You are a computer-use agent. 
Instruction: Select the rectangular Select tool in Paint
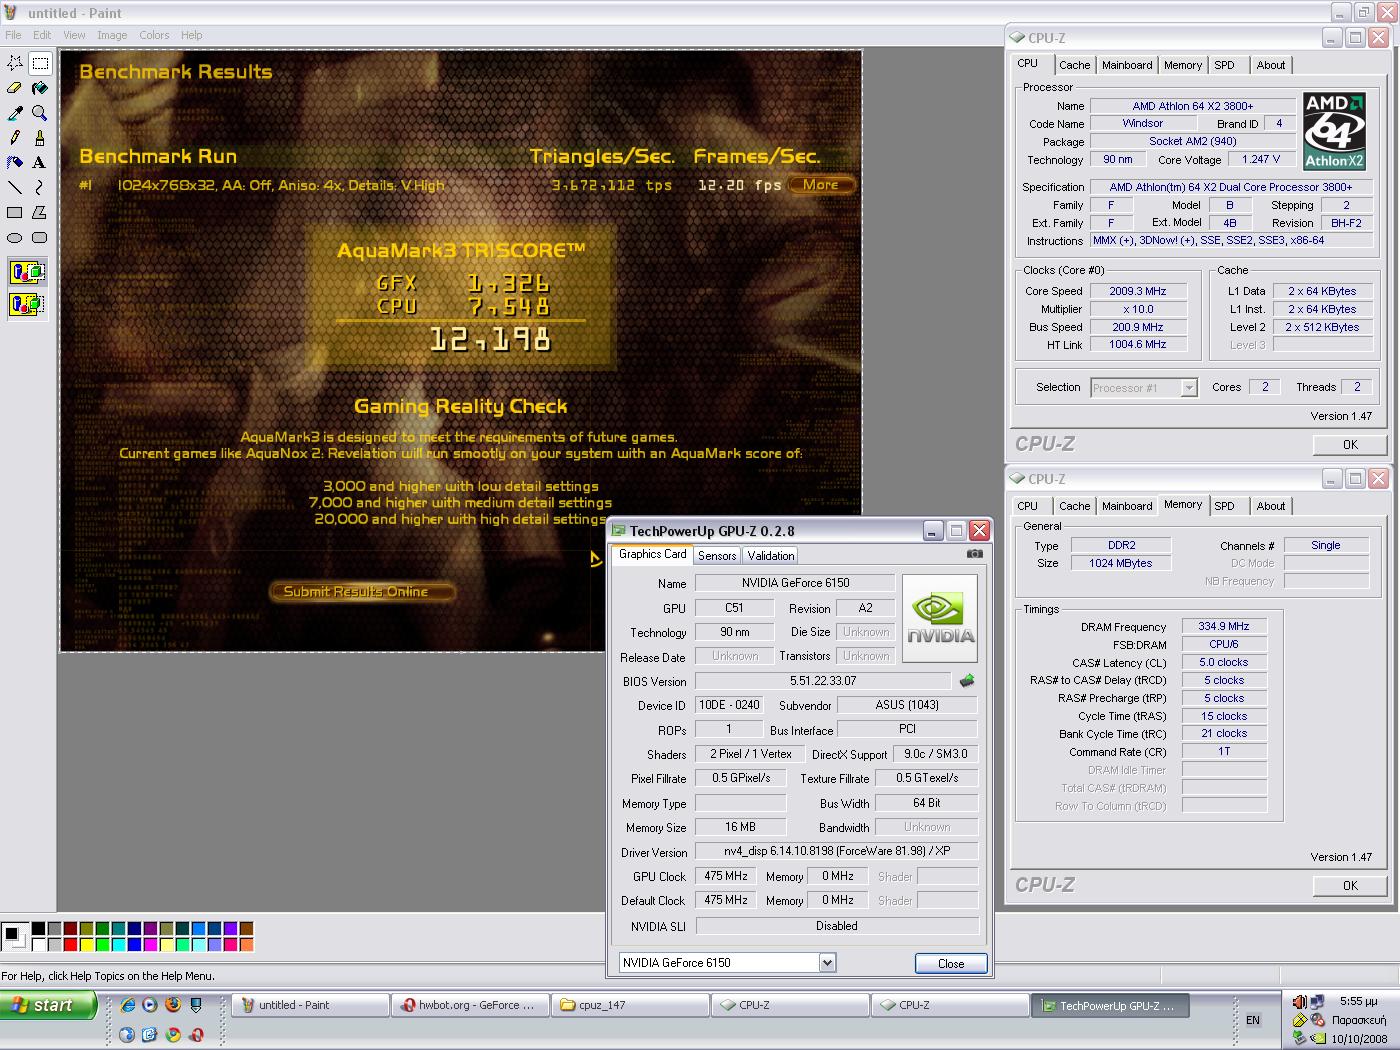click(x=40, y=63)
